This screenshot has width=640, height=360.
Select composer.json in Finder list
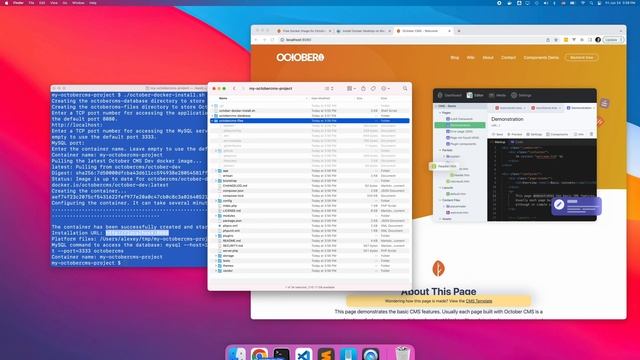[x=310, y=191]
